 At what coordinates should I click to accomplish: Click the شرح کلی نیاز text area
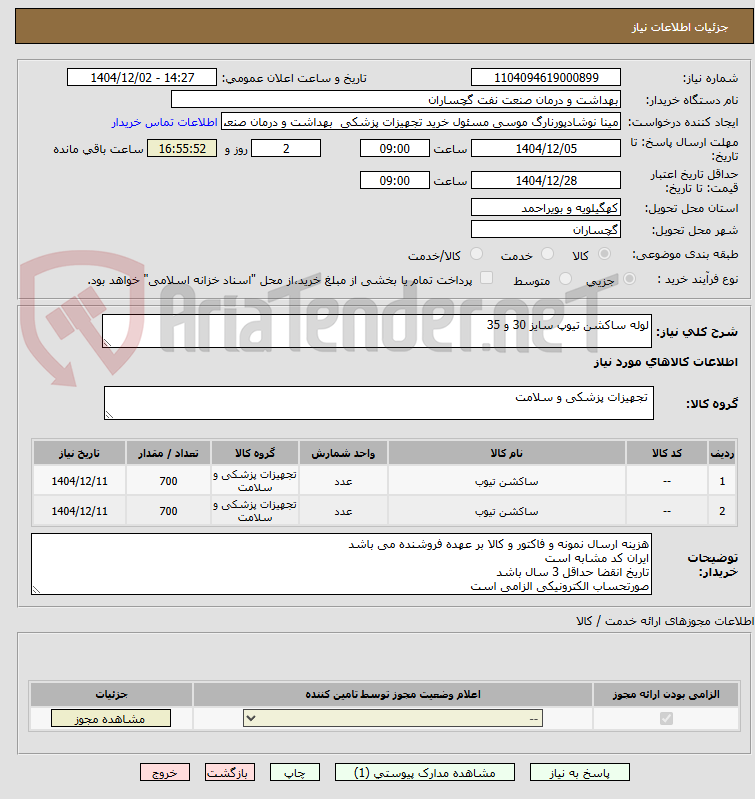[377, 331]
